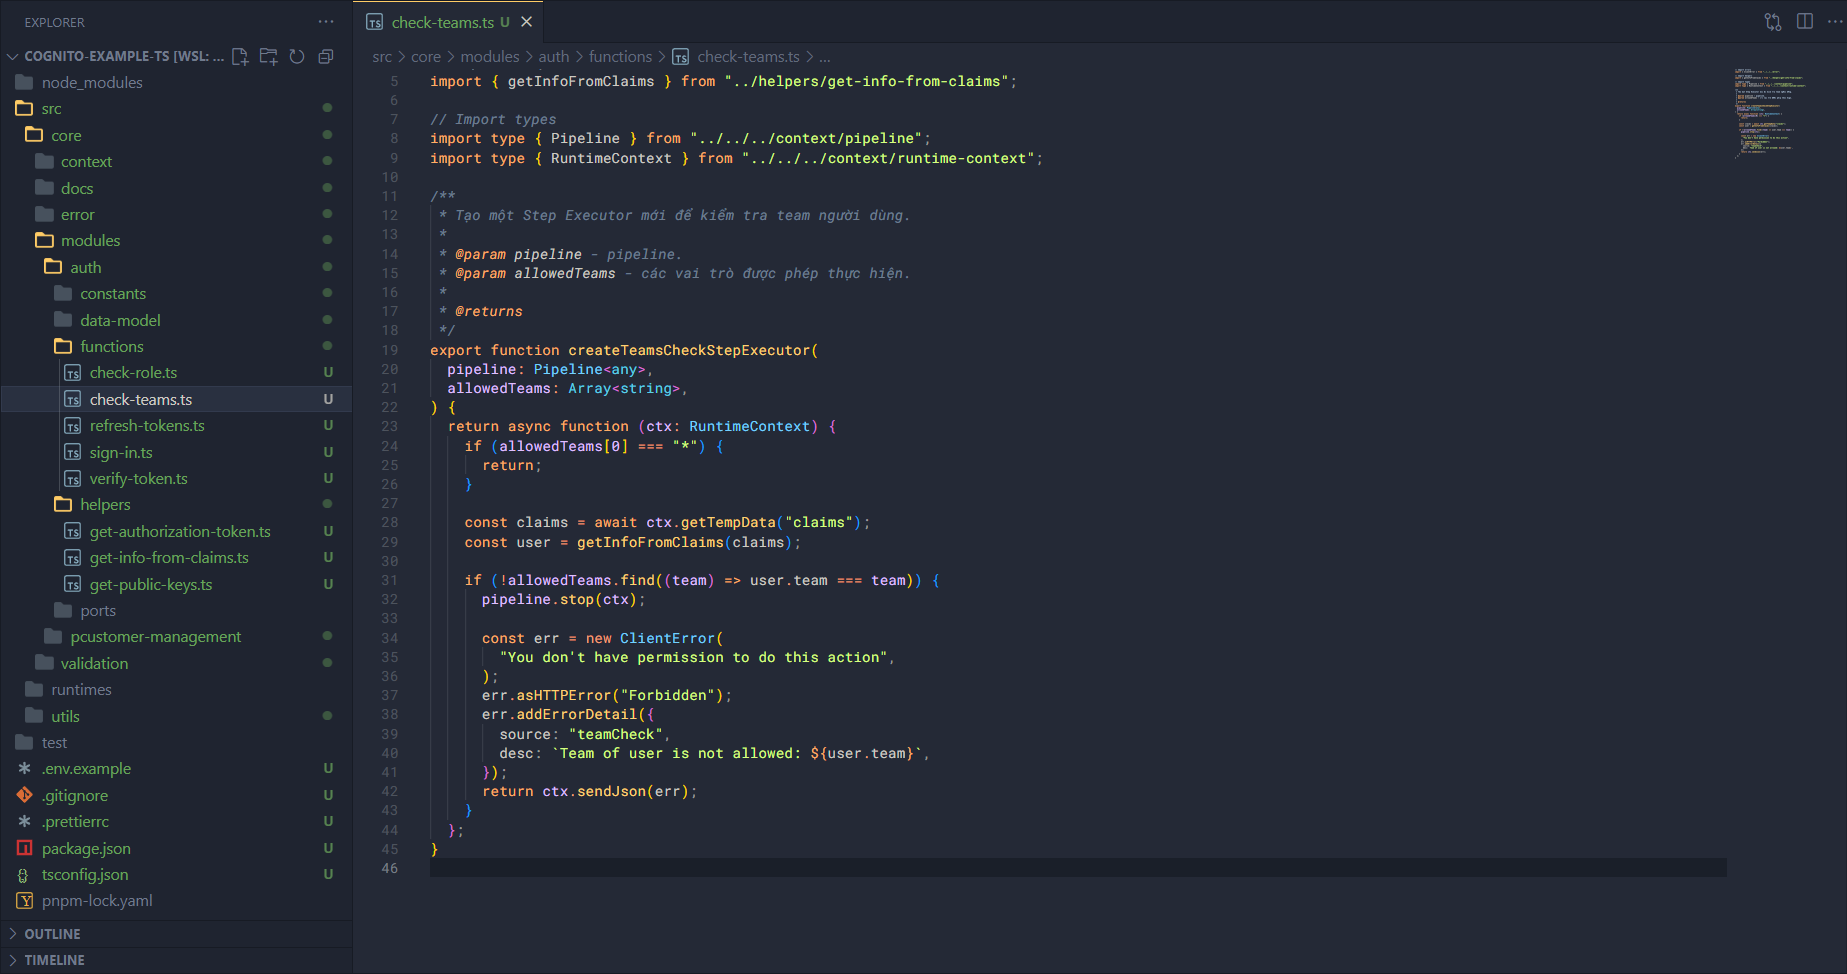Open the source control changes icon
This screenshot has width=1847, height=974.
click(1773, 21)
